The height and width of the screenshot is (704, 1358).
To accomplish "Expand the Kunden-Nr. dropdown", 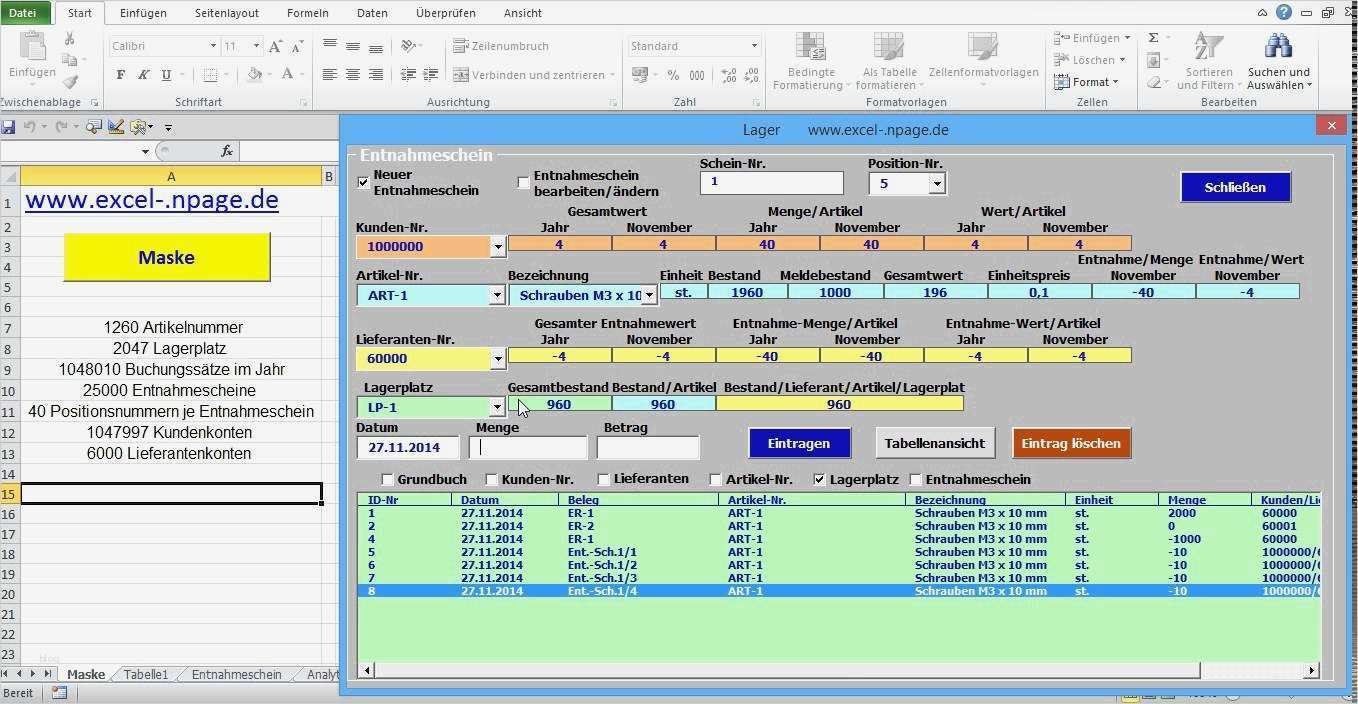I will click(x=497, y=247).
